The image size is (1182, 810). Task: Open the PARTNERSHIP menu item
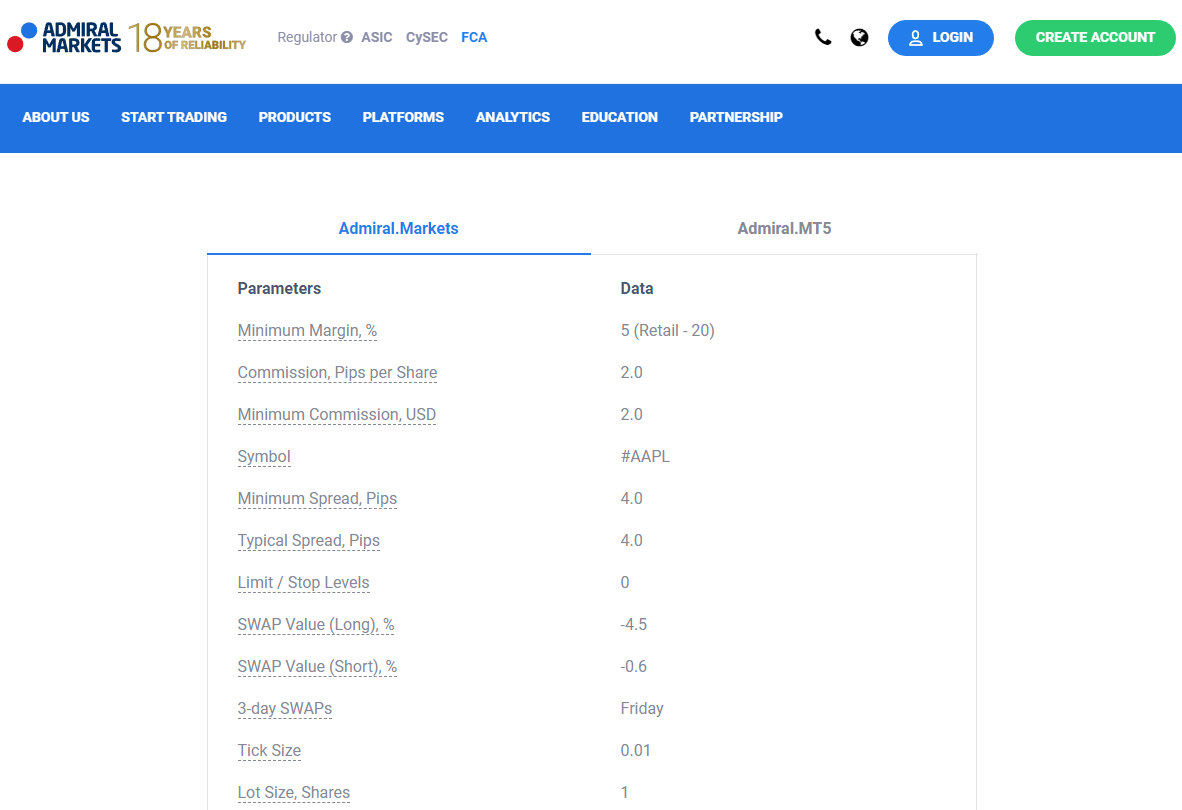click(x=736, y=117)
